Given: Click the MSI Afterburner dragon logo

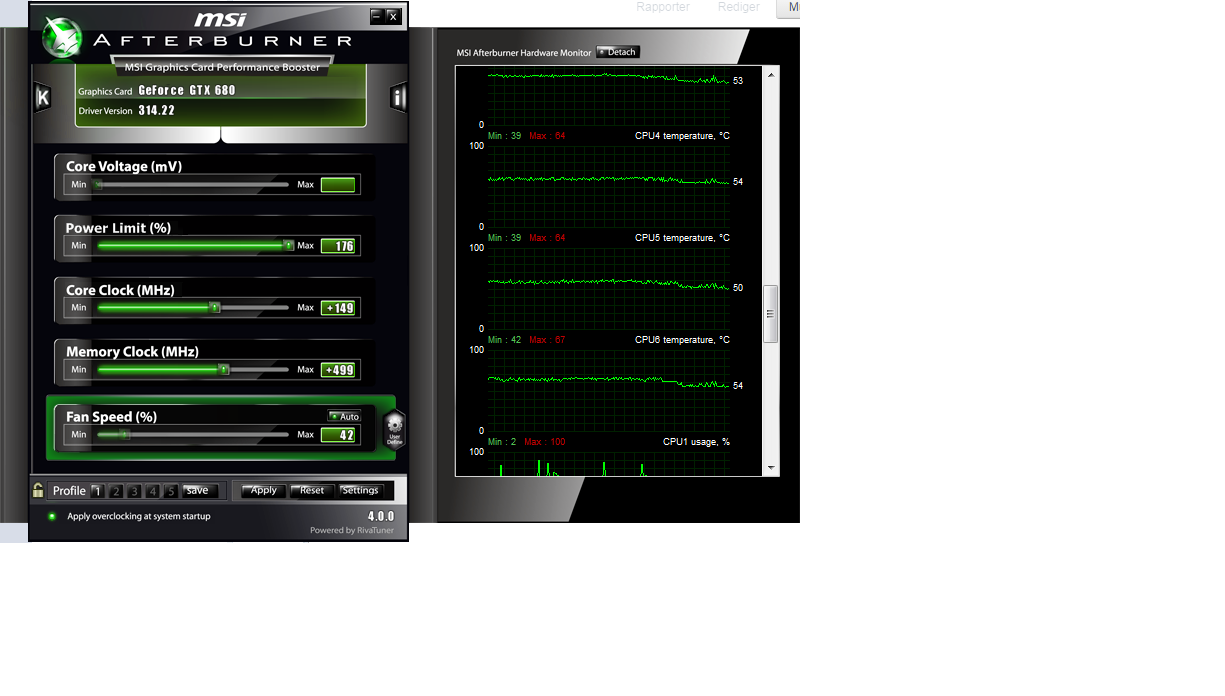Looking at the screenshot, I should 62,38.
